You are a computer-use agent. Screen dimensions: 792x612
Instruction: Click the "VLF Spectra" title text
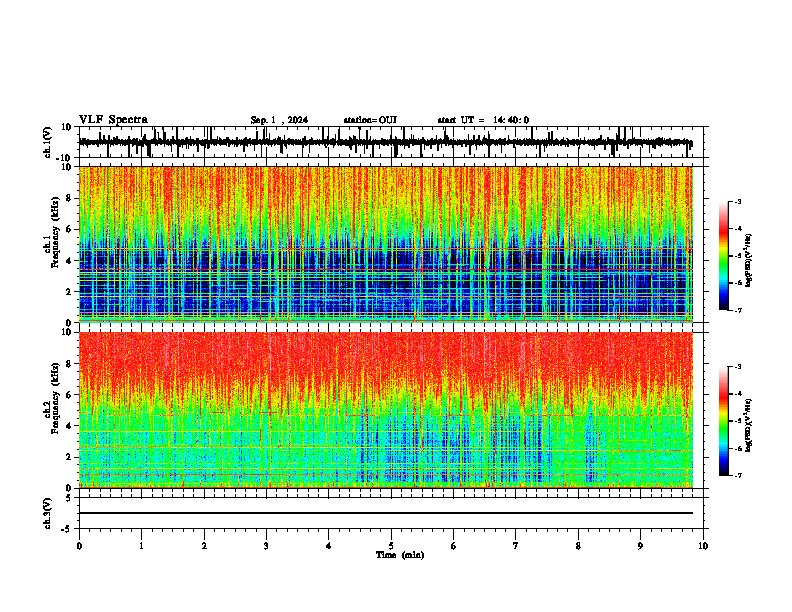[x=113, y=119]
